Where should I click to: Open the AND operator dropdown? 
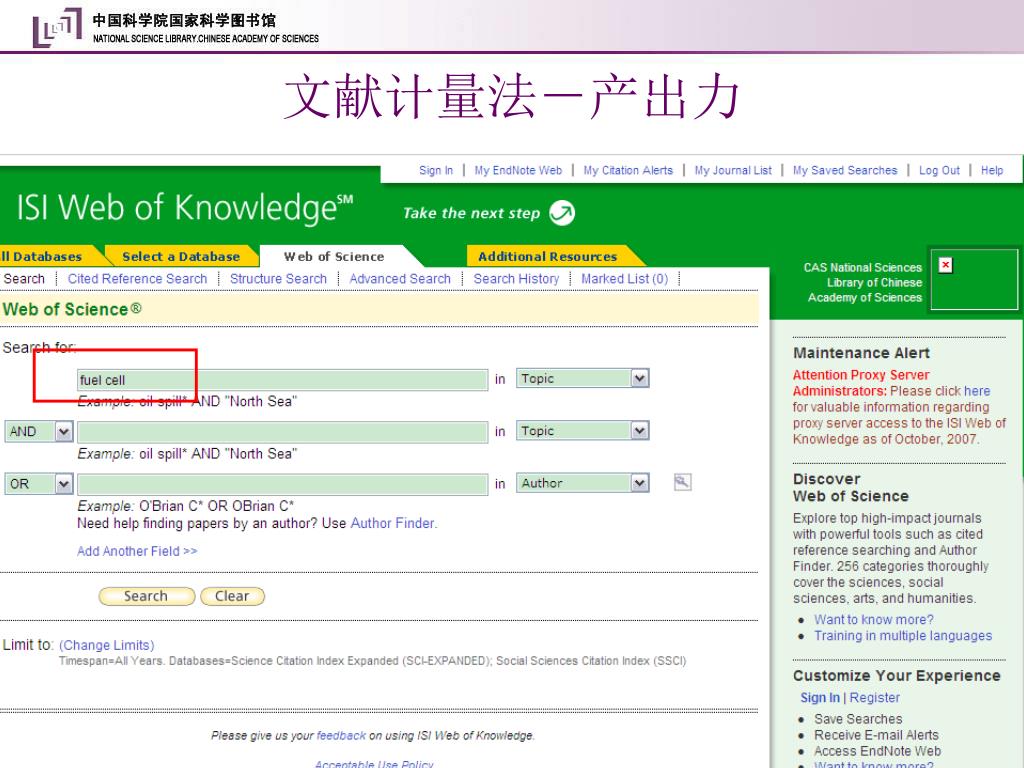click(x=63, y=431)
